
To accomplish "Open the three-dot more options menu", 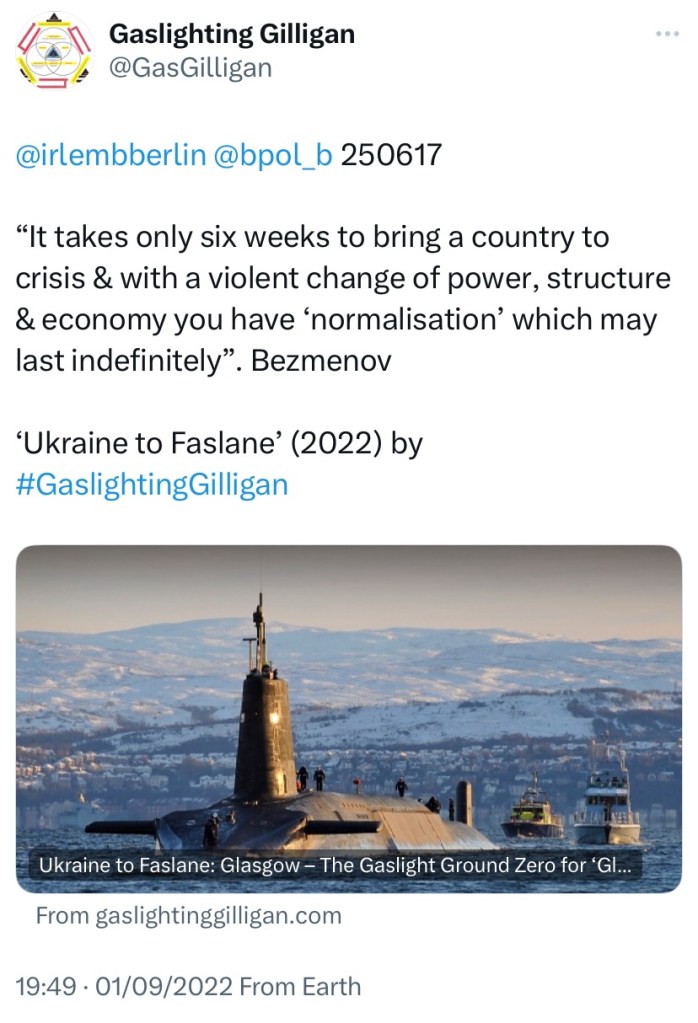I will tap(666, 33).
